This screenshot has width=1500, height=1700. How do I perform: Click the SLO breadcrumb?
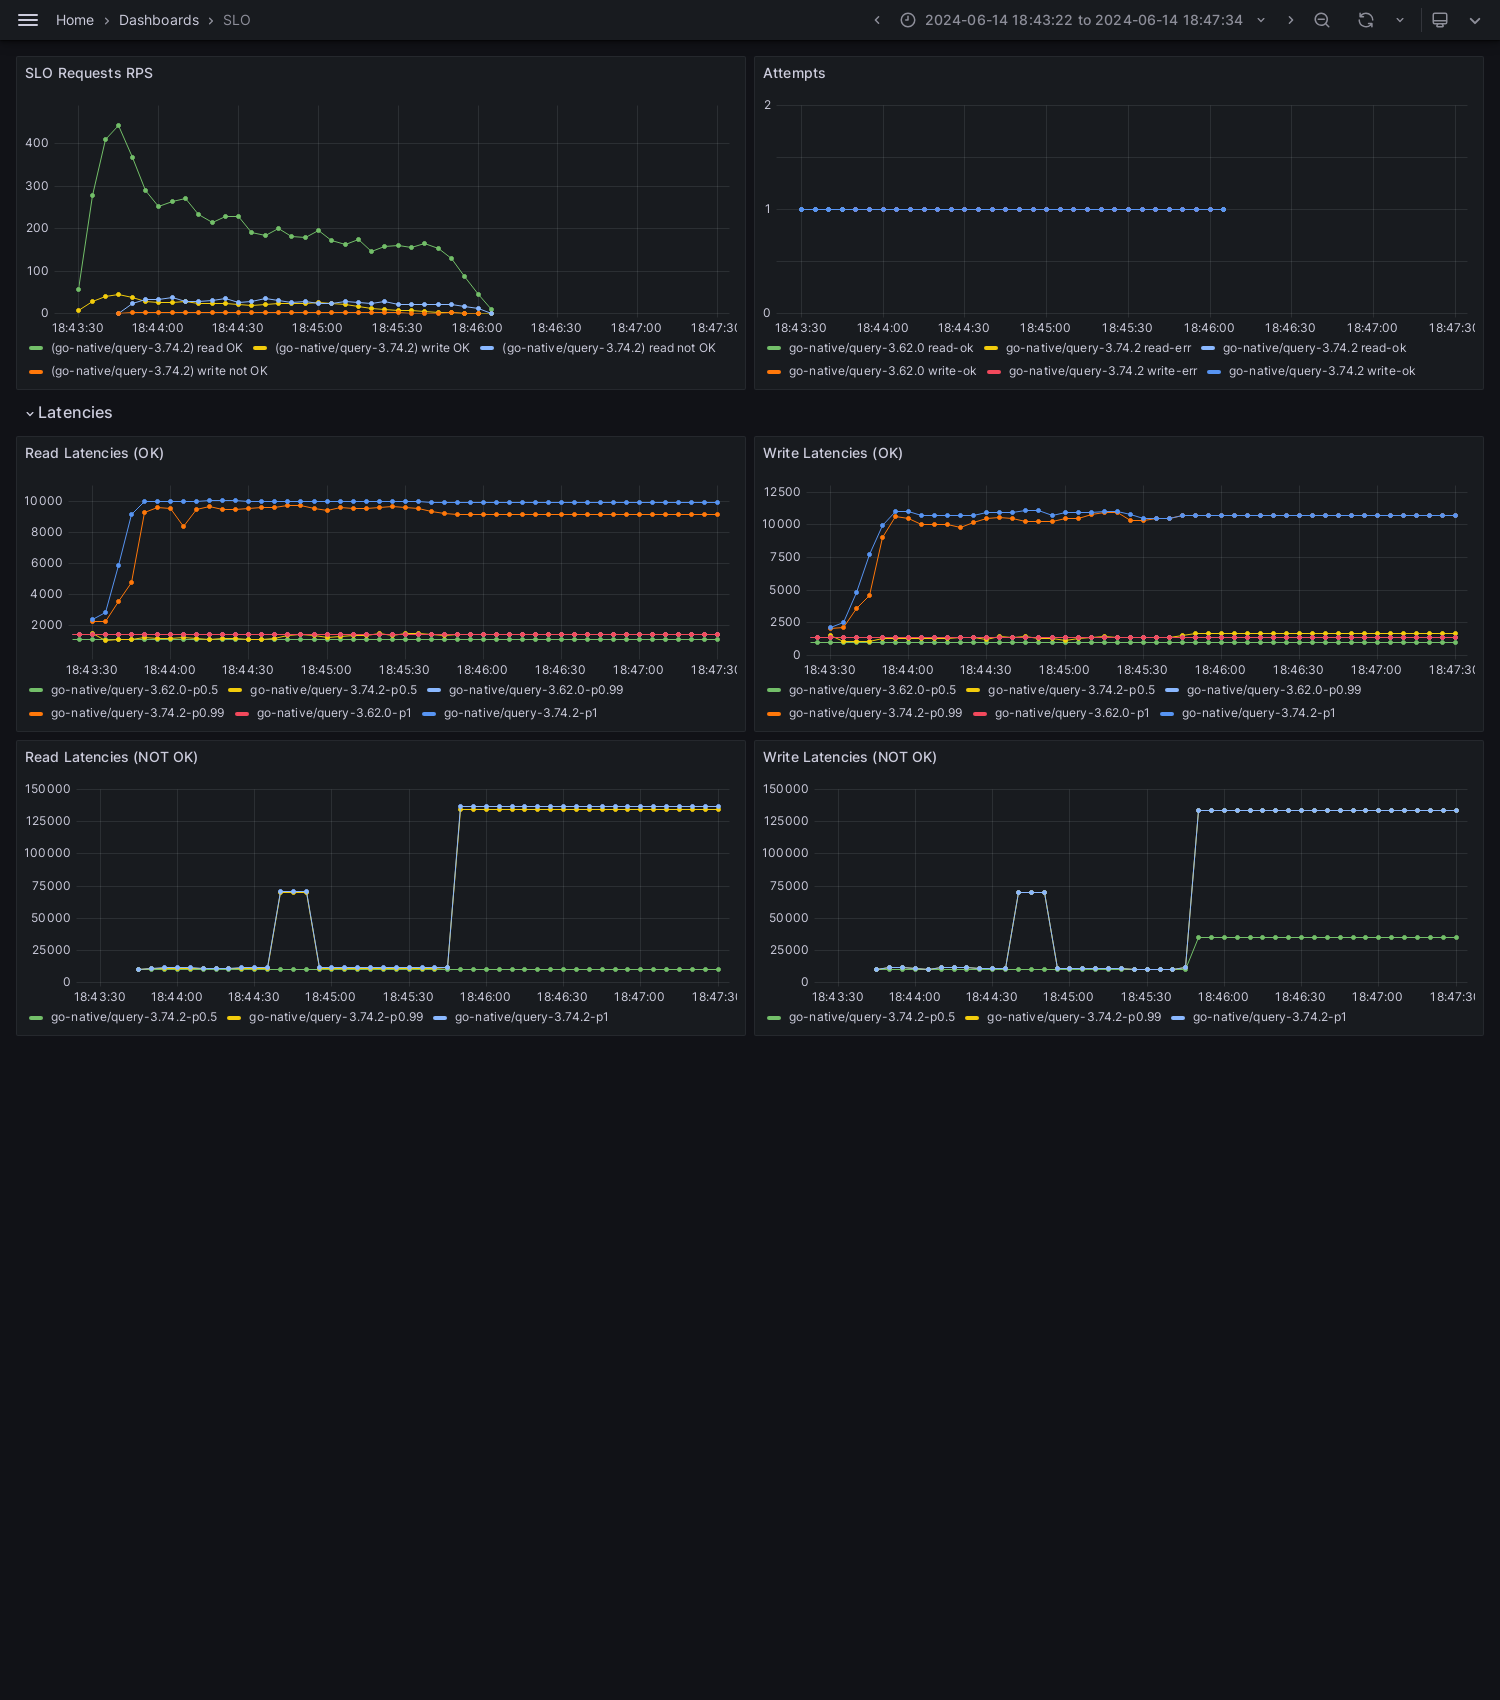tap(237, 20)
